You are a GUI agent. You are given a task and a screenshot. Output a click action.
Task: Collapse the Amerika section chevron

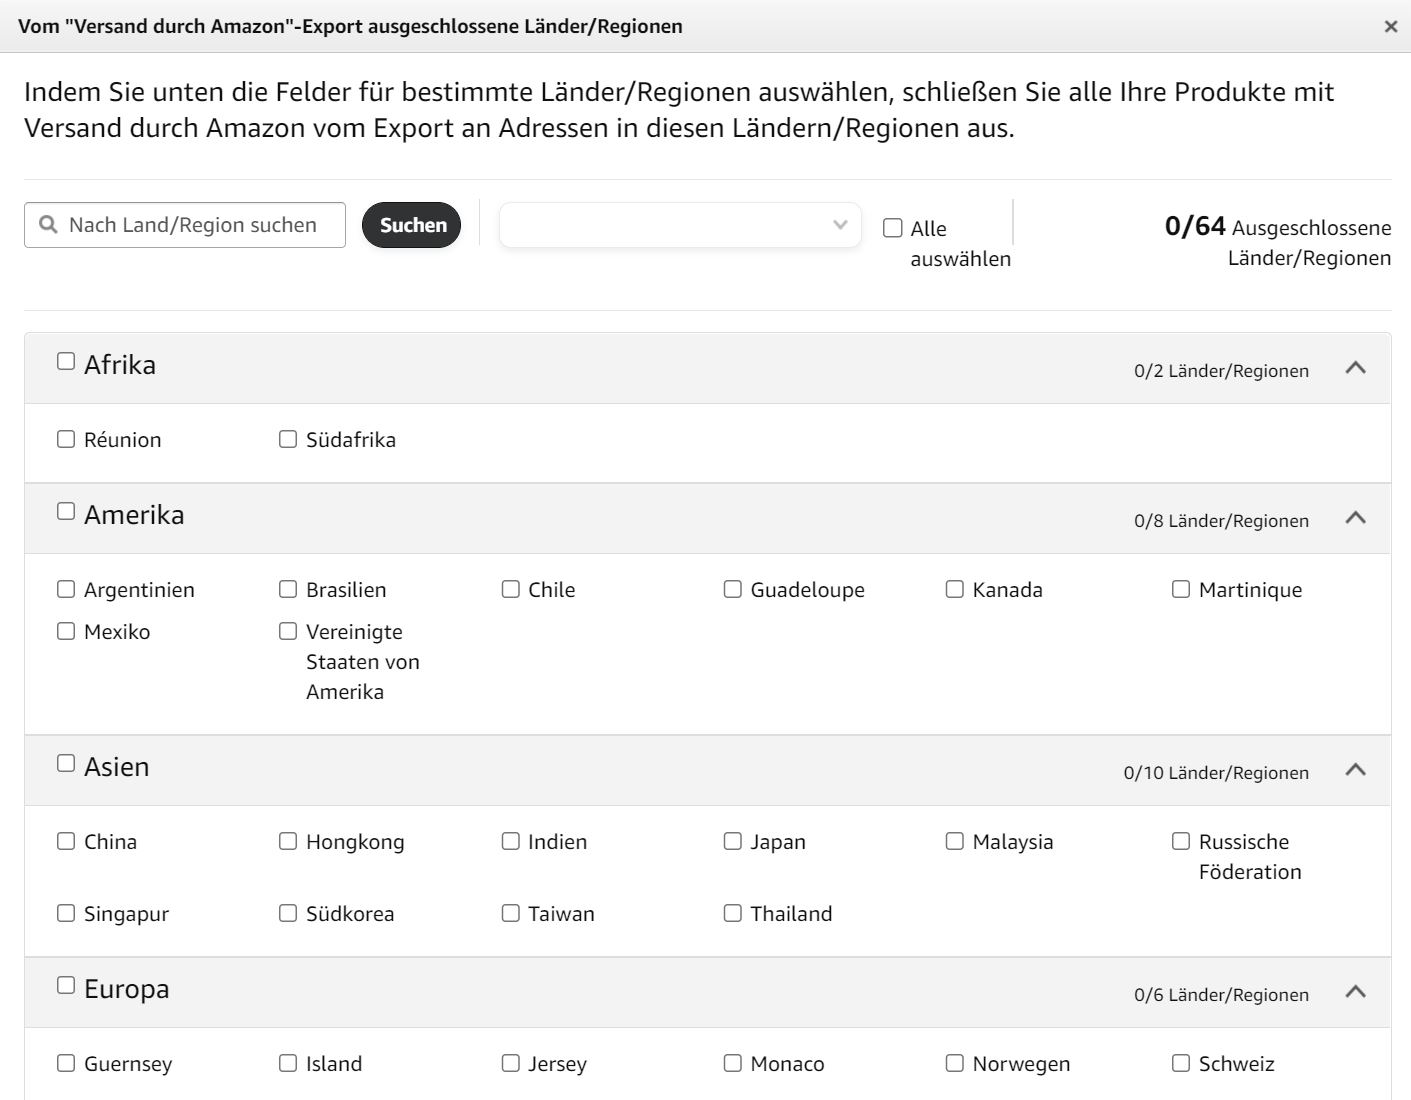coord(1356,518)
